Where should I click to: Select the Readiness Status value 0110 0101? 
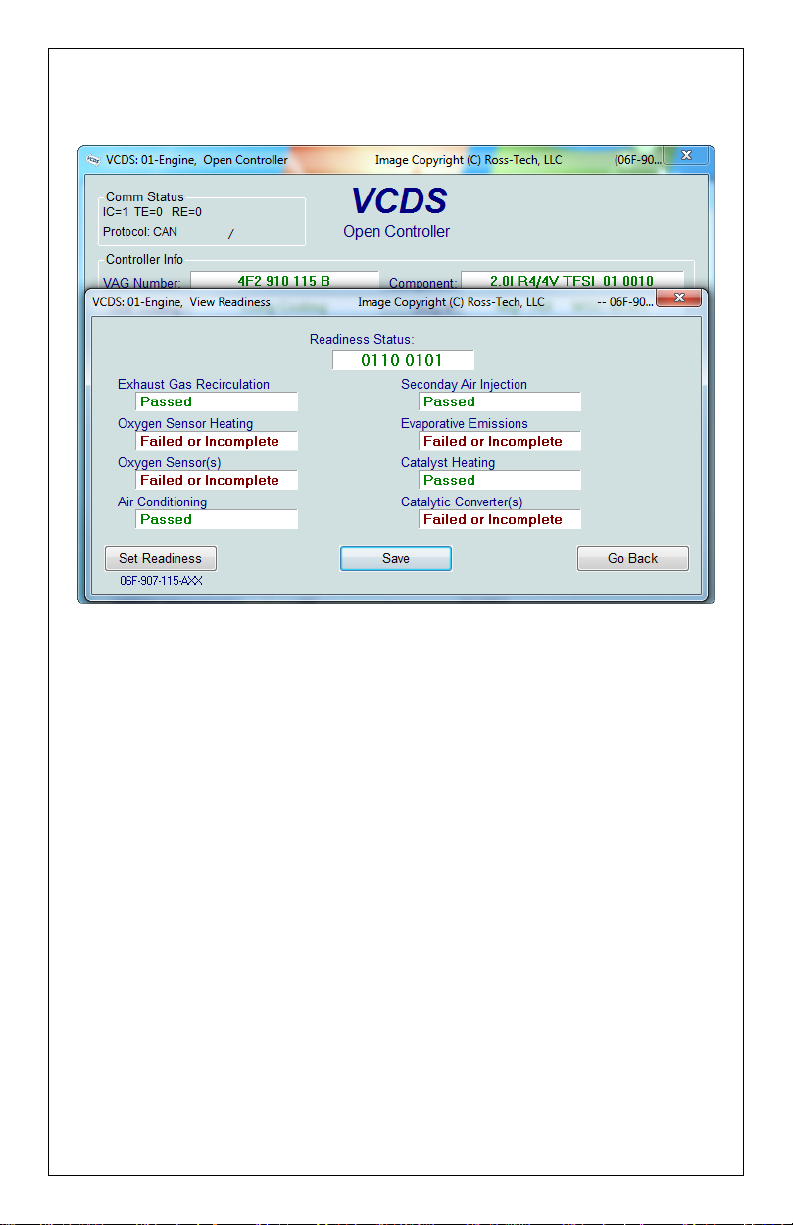point(403,360)
